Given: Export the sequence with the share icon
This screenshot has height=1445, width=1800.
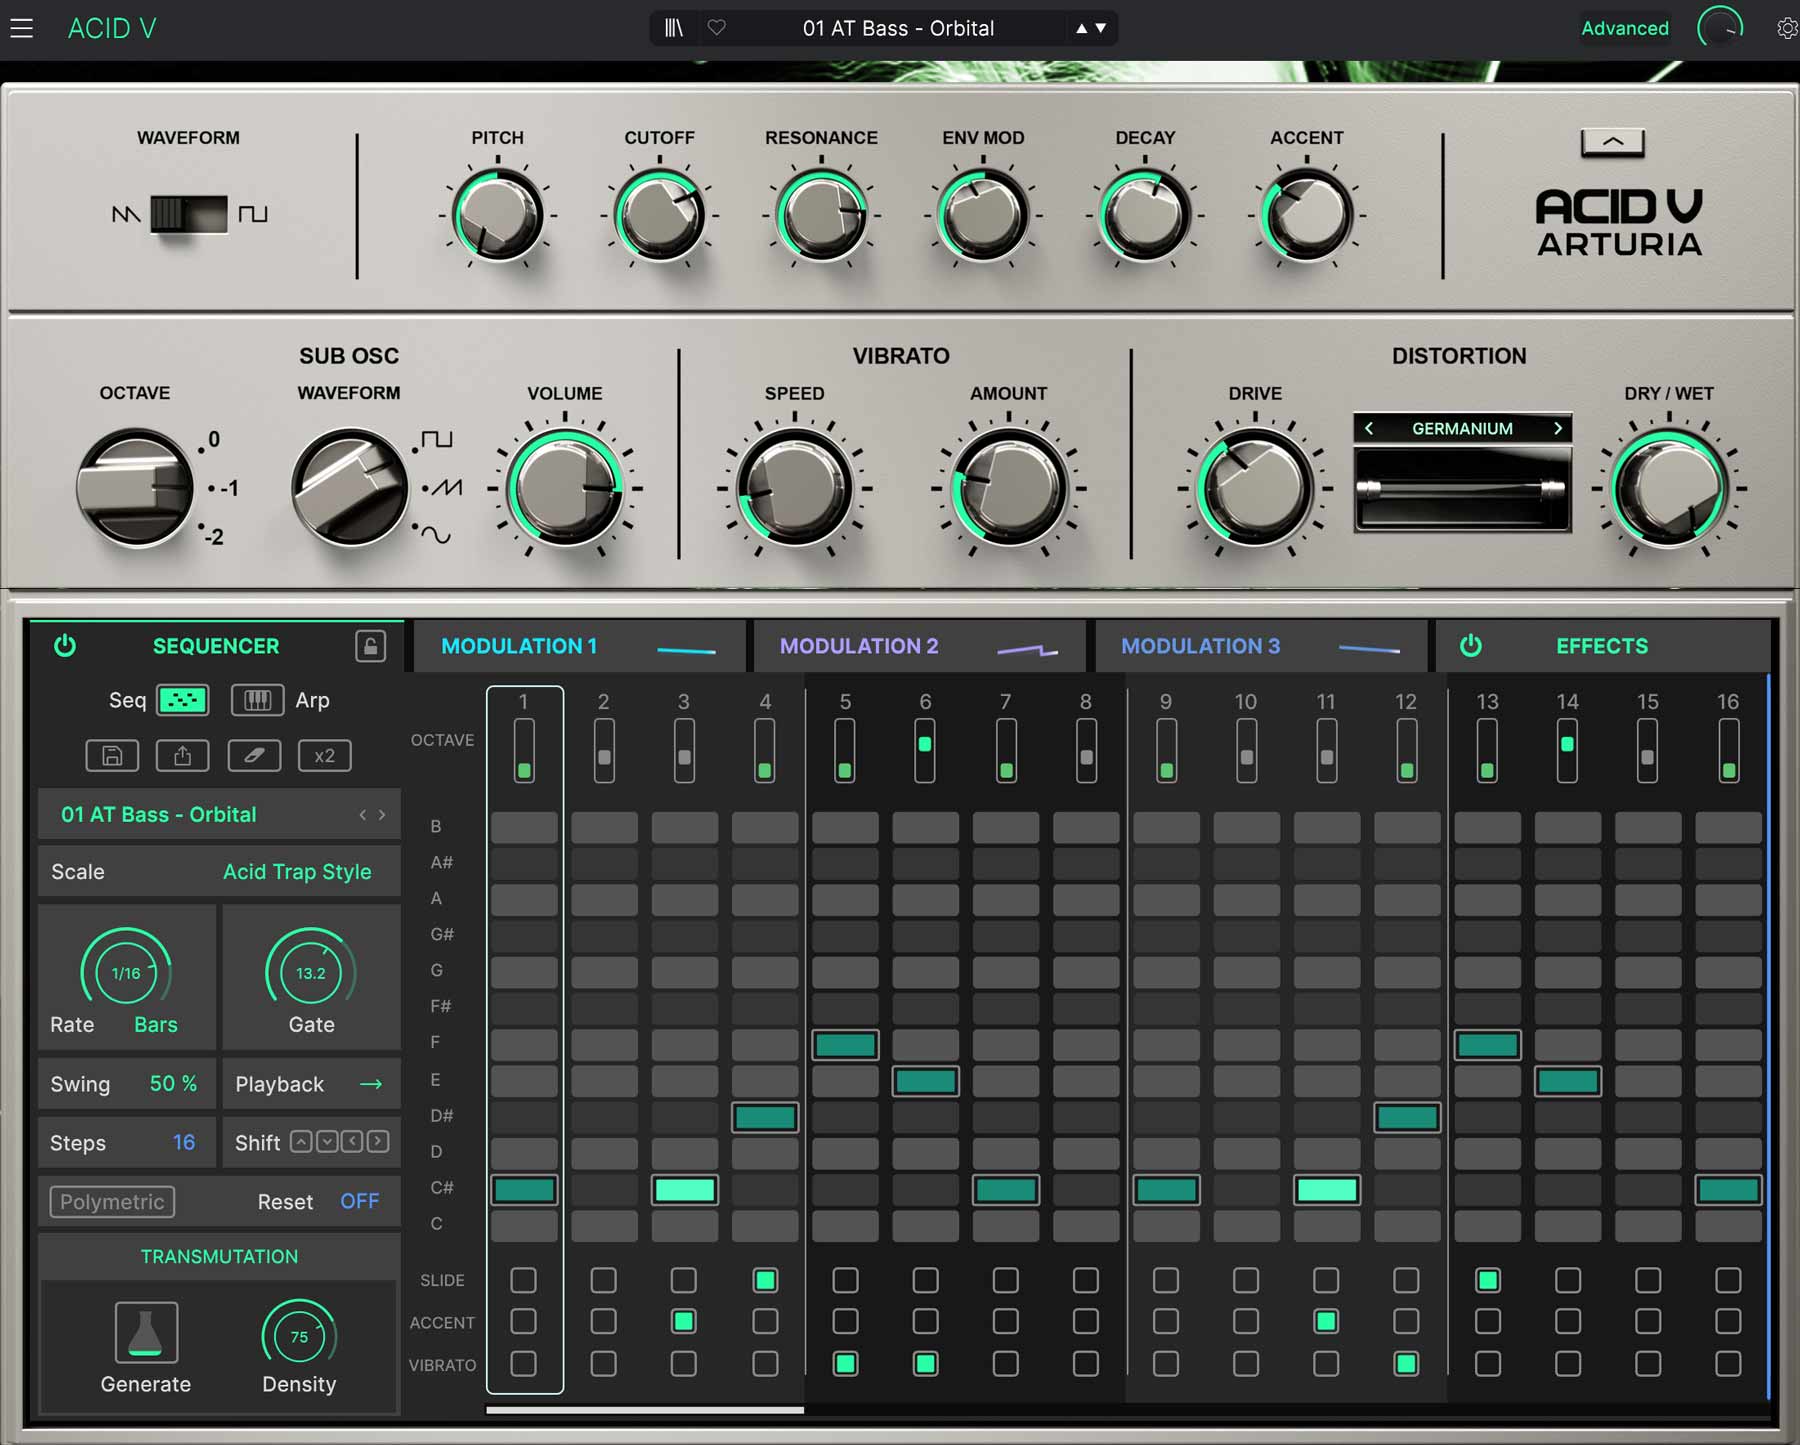Looking at the screenshot, I should click(182, 755).
